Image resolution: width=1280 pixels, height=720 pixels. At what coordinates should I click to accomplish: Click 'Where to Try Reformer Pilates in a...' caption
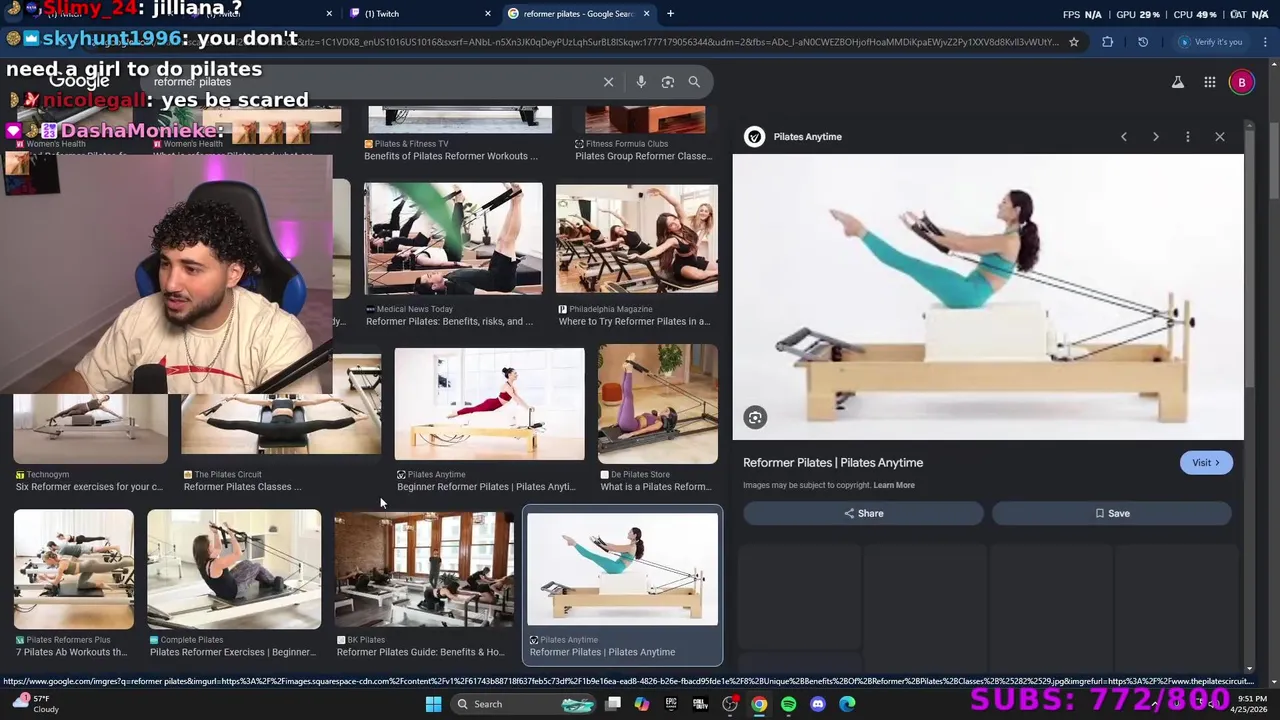634,322
